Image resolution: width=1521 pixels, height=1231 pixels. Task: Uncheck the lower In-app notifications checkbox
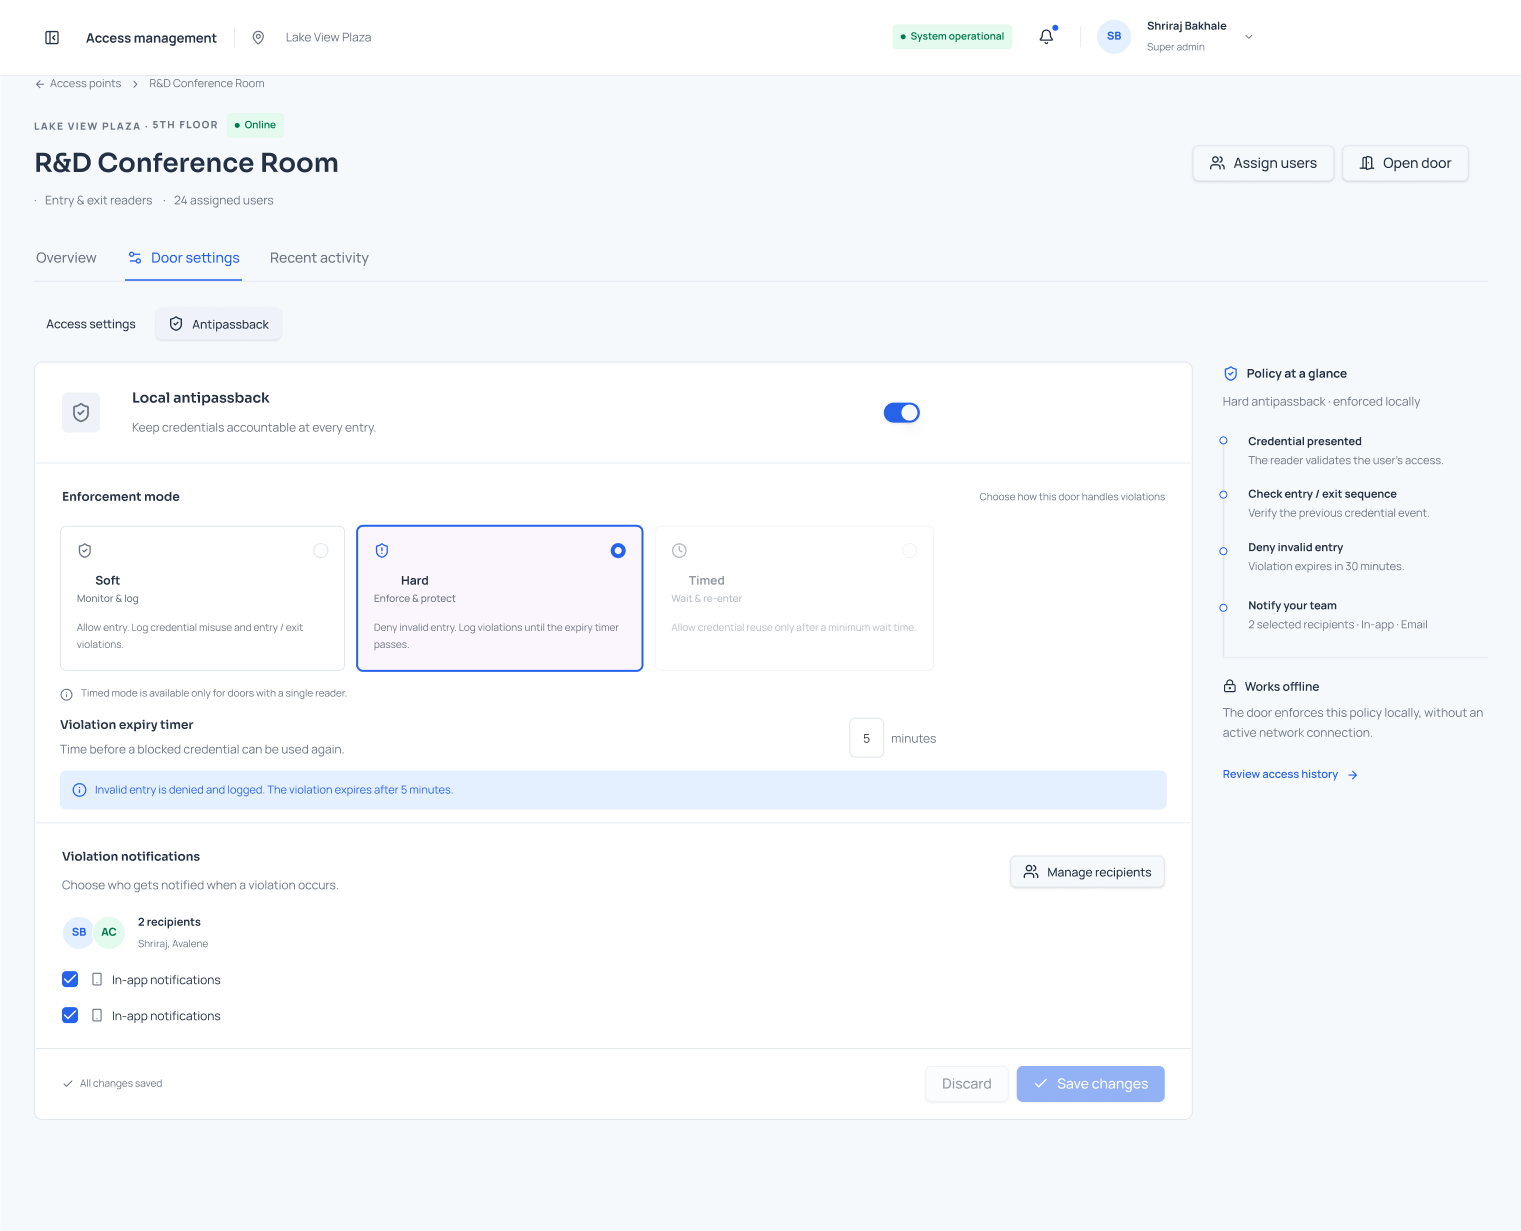pyautogui.click(x=70, y=1015)
